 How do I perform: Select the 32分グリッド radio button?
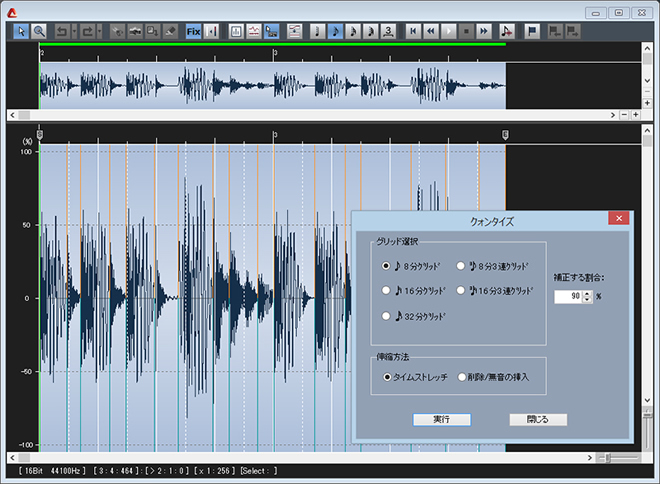pos(386,316)
